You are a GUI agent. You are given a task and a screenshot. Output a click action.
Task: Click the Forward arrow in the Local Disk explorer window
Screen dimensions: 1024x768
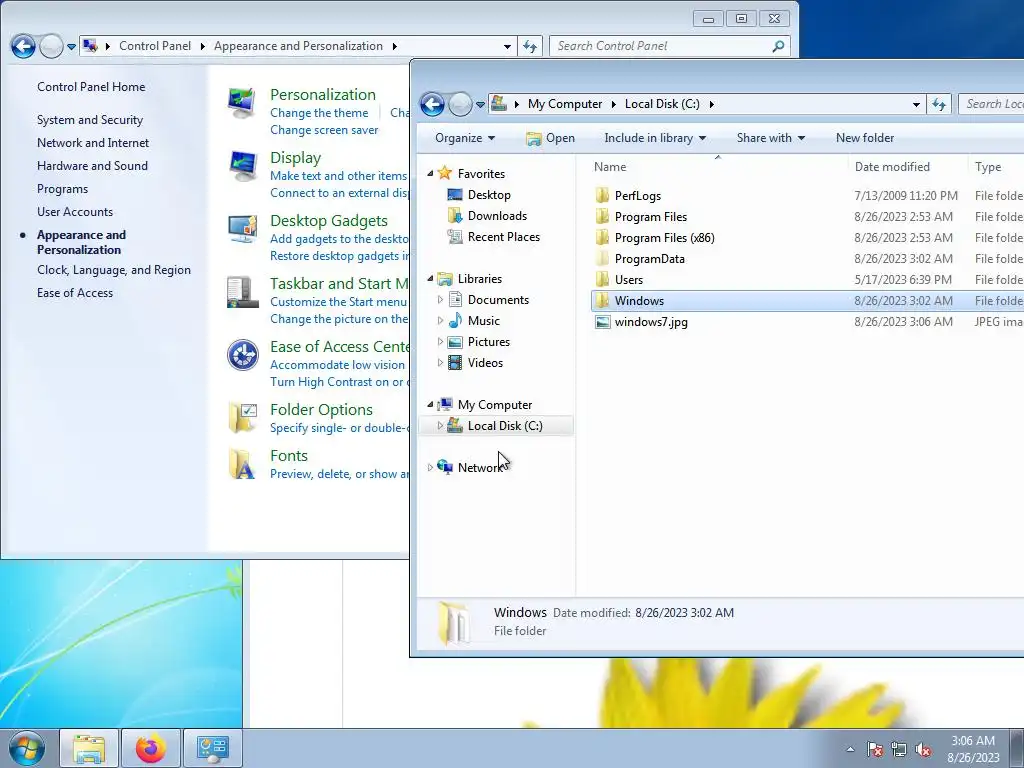pos(460,104)
